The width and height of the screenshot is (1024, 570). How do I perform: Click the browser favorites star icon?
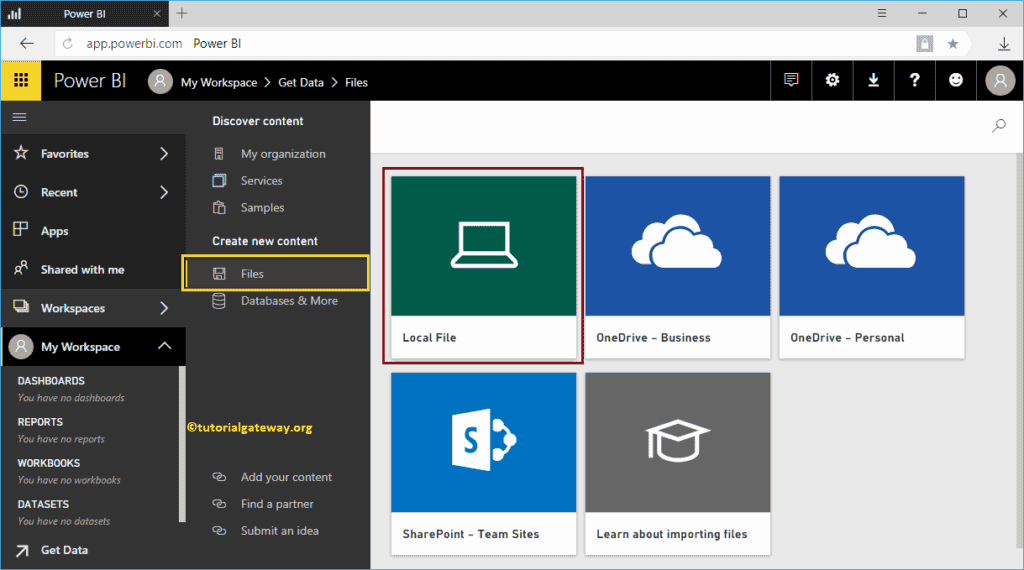pyautogui.click(x=953, y=44)
